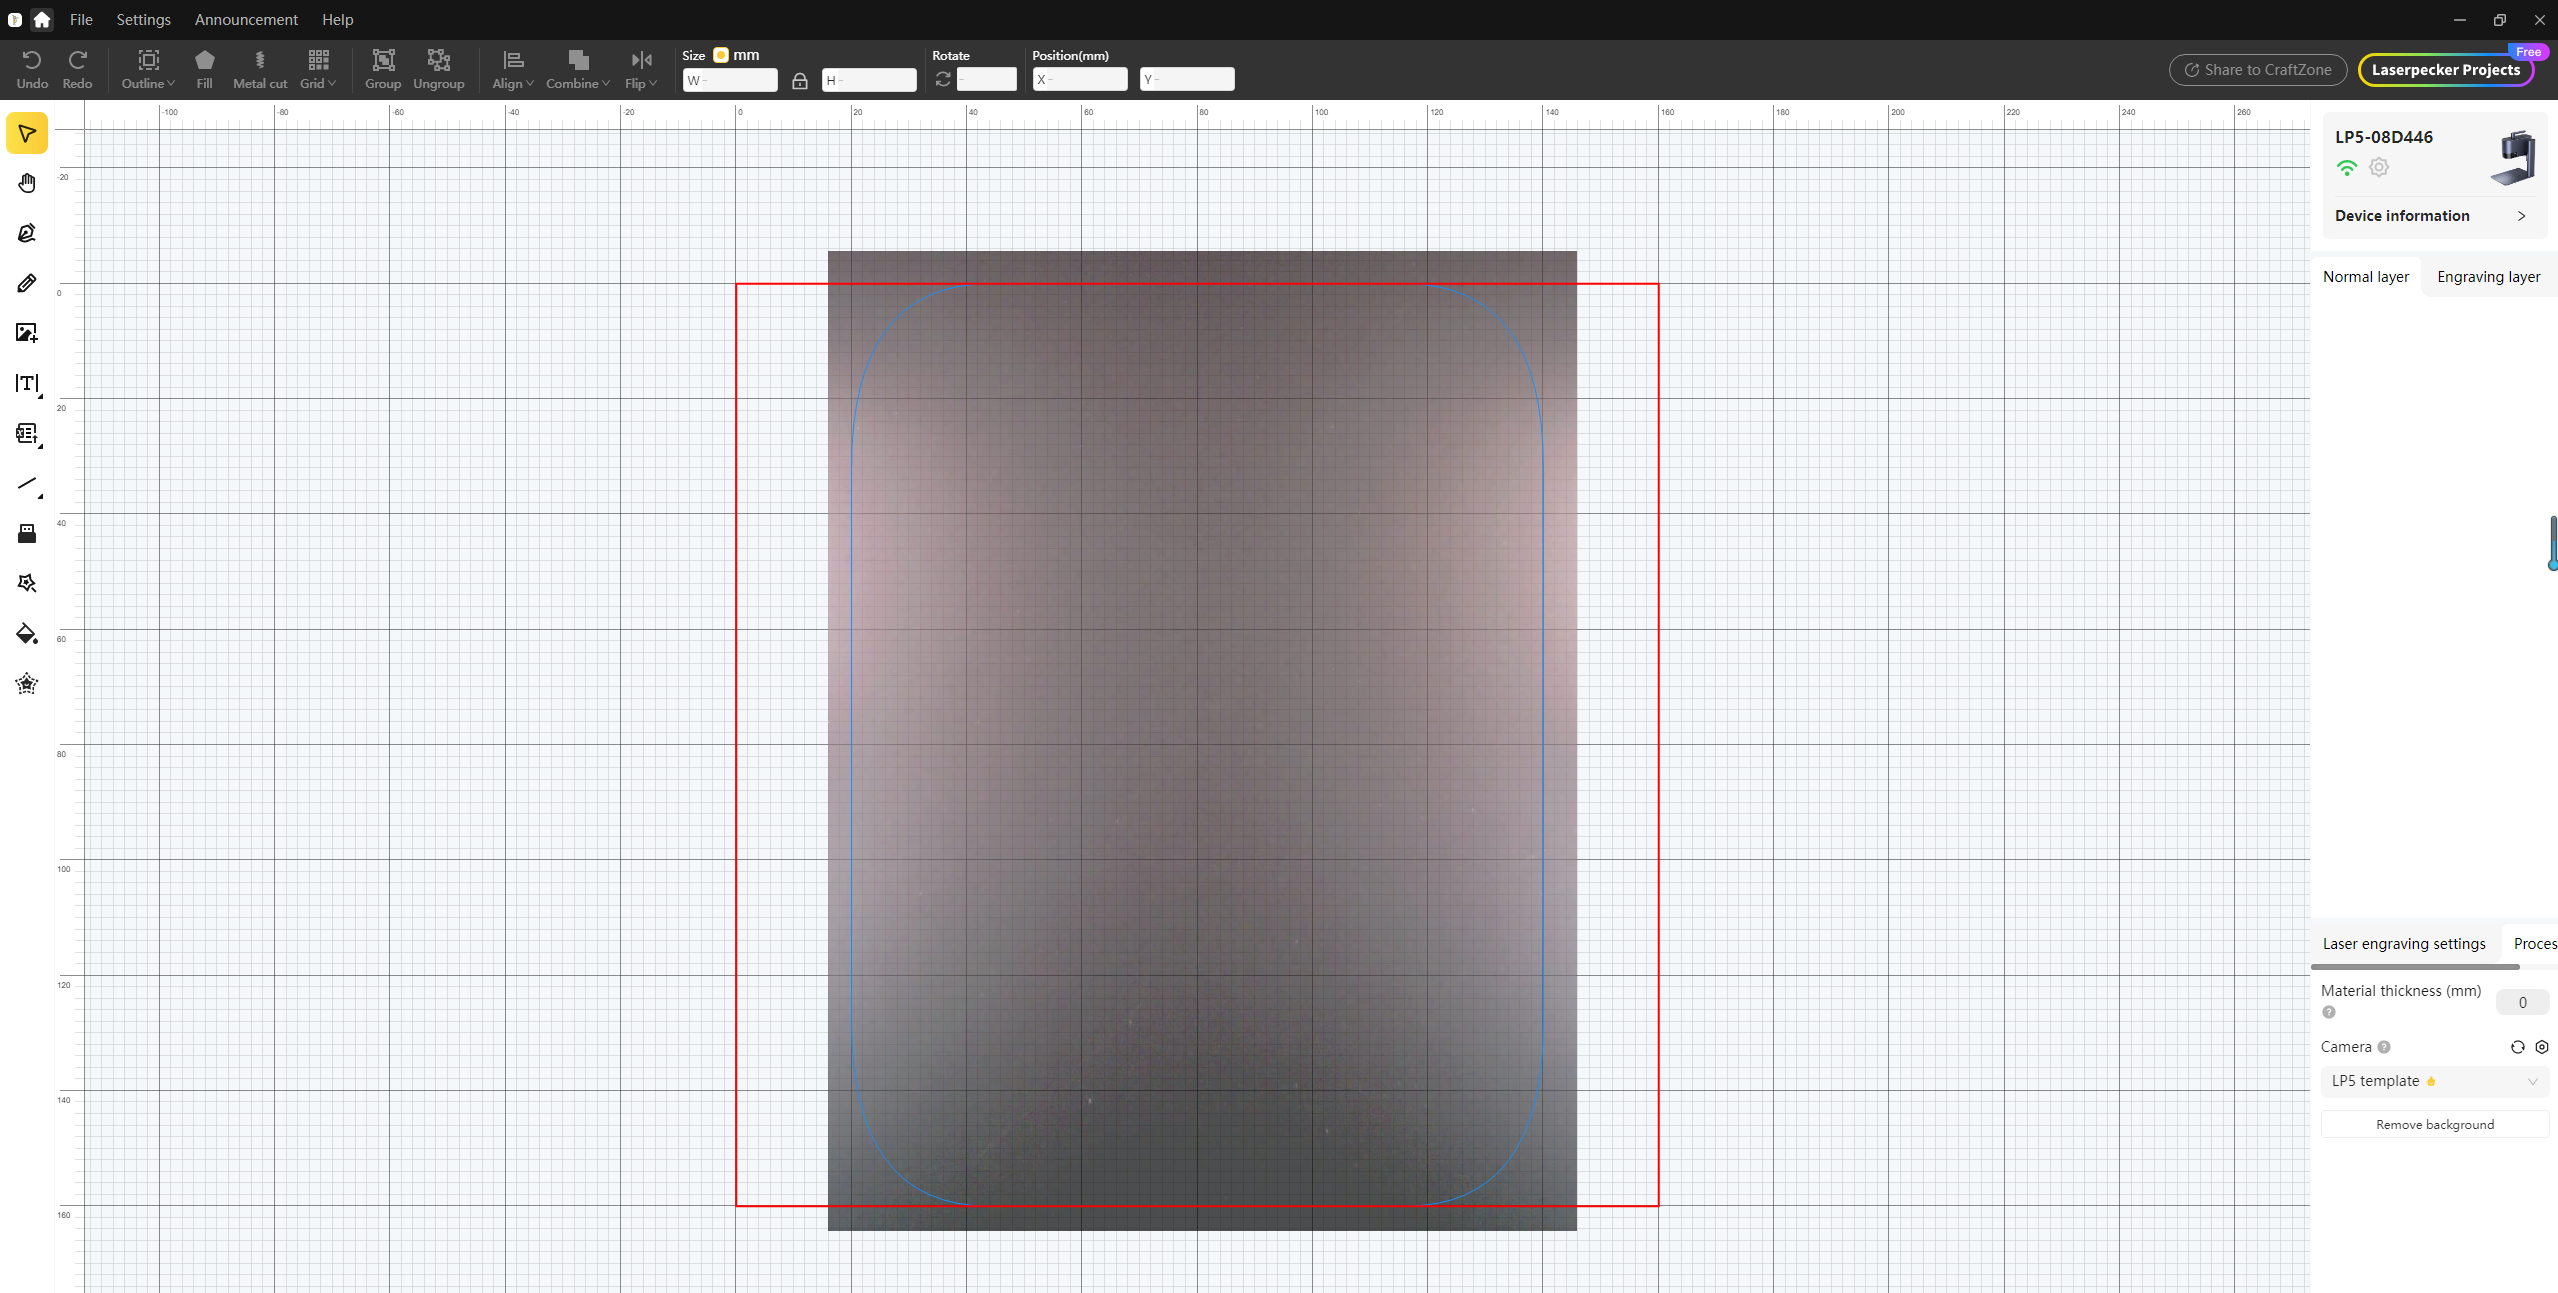Click the Remove background button
This screenshot has width=2558, height=1293.
2434,1125
